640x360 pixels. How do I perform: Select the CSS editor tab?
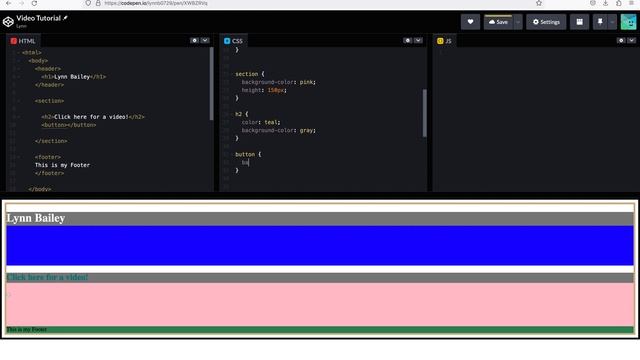(233, 41)
